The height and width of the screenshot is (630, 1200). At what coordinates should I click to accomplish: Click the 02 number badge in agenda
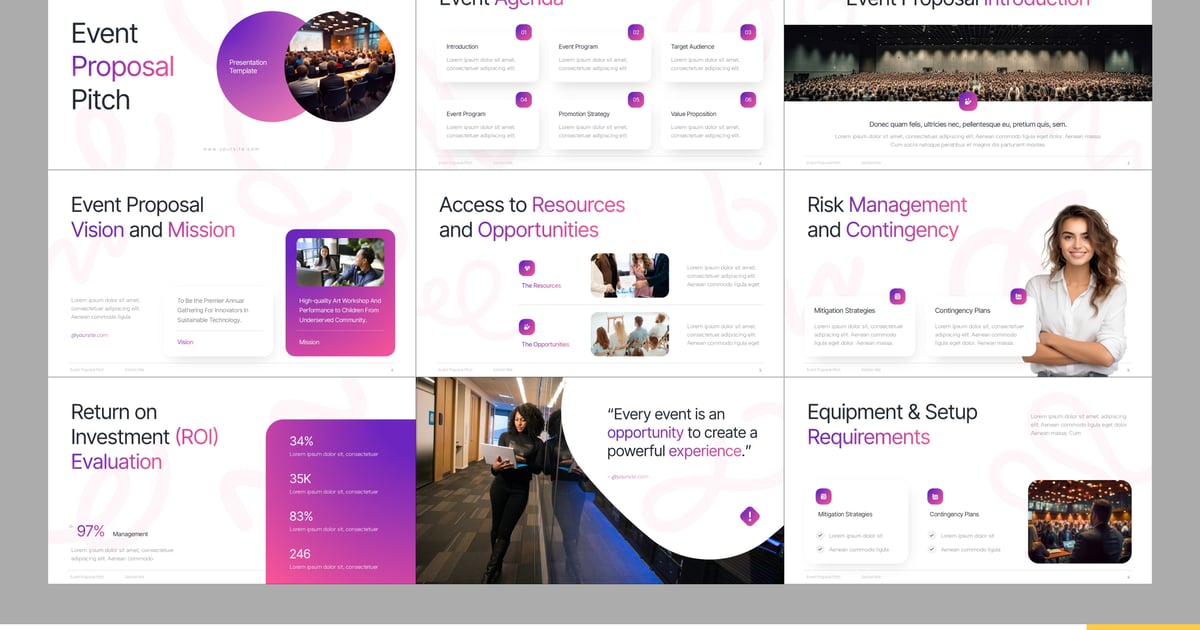coord(635,32)
